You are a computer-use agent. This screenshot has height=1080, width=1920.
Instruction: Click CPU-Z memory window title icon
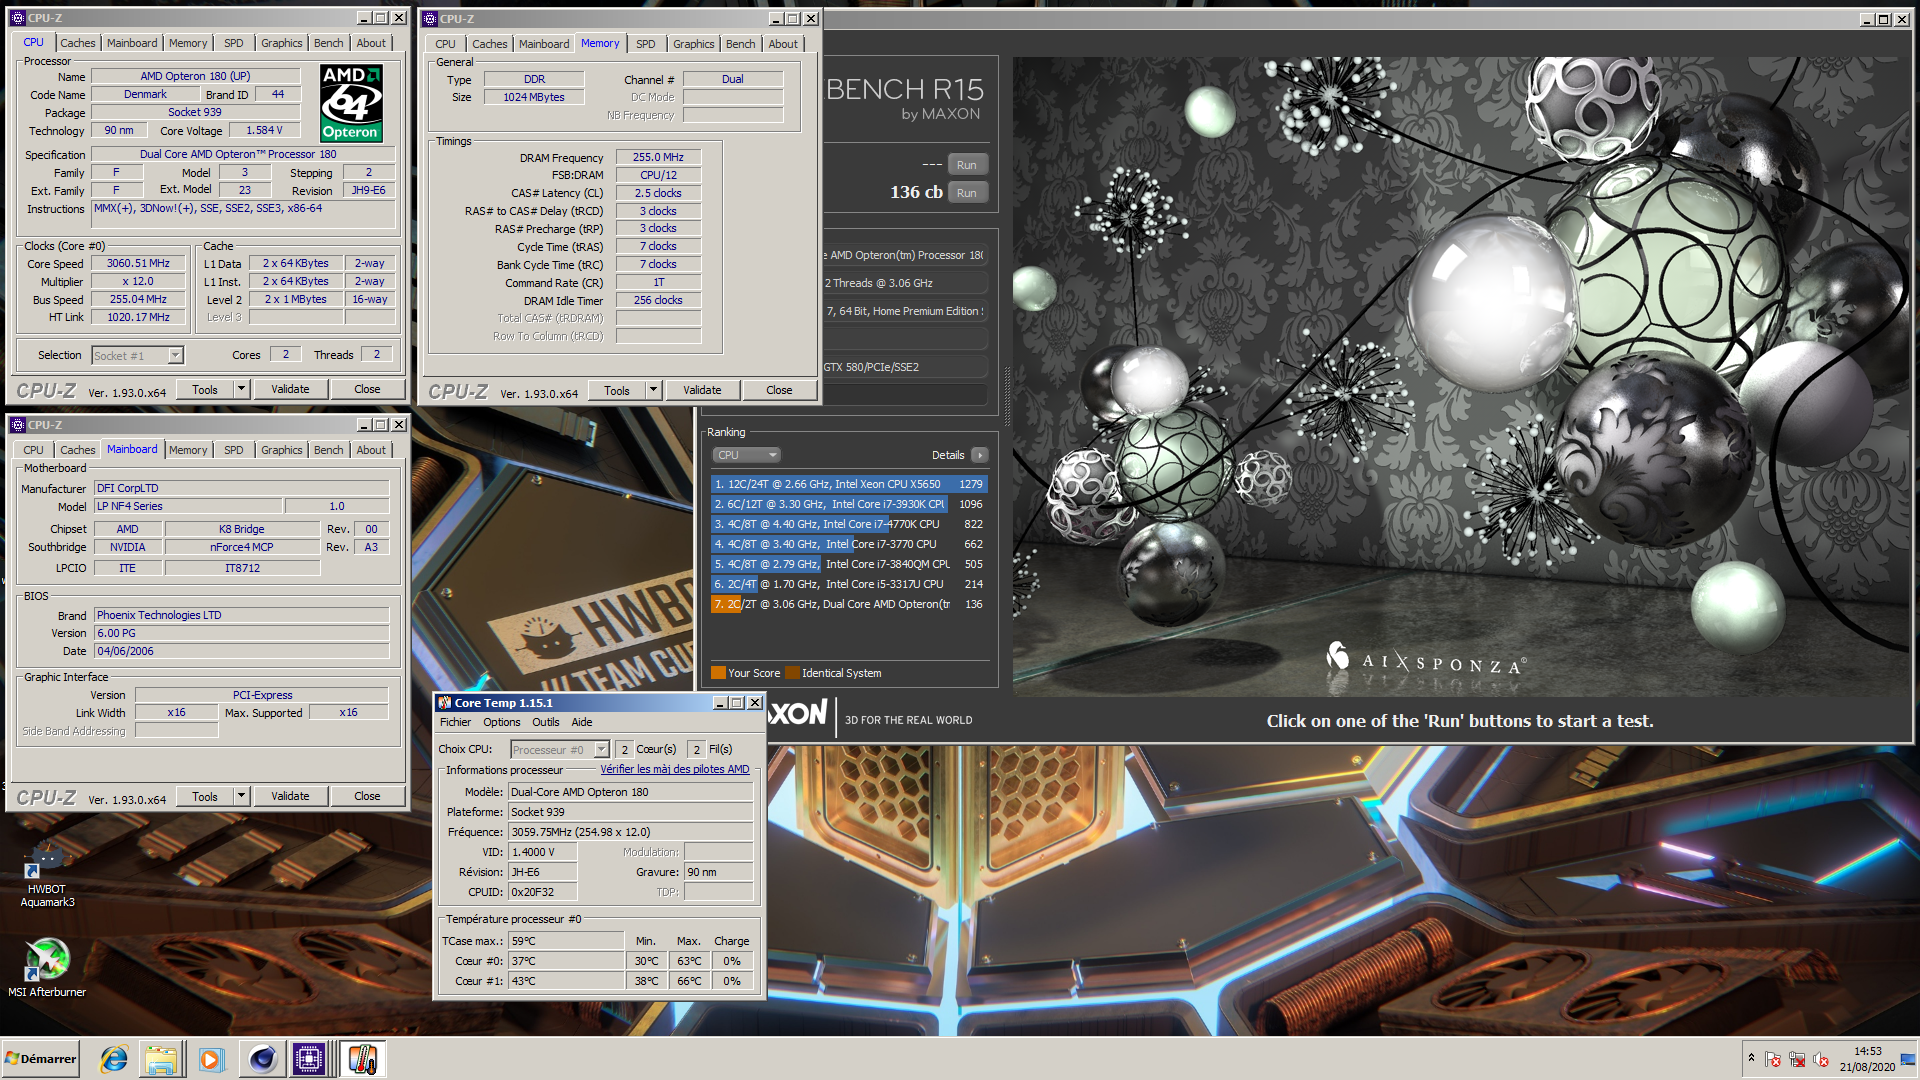(429, 19)
